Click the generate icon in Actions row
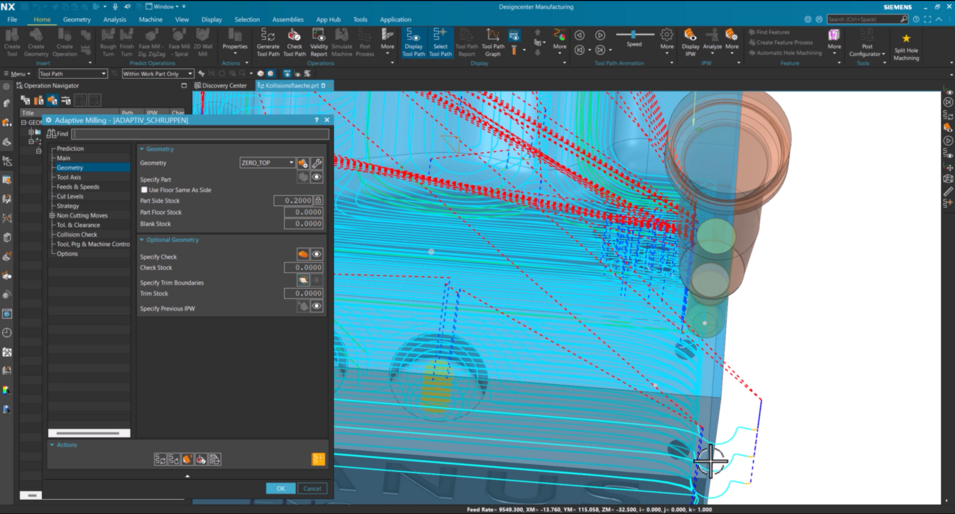 [160, 459]
